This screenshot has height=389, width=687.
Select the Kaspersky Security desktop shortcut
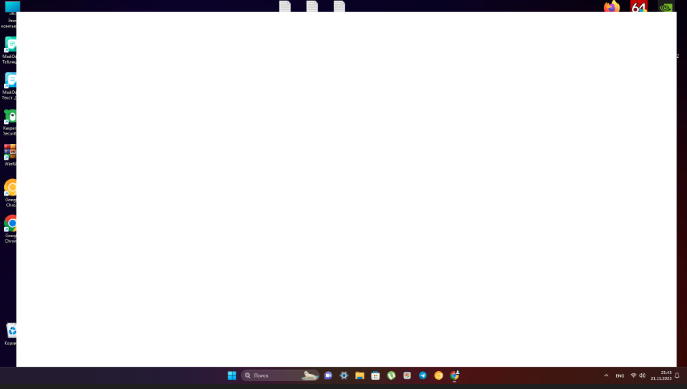click(10, 122)
